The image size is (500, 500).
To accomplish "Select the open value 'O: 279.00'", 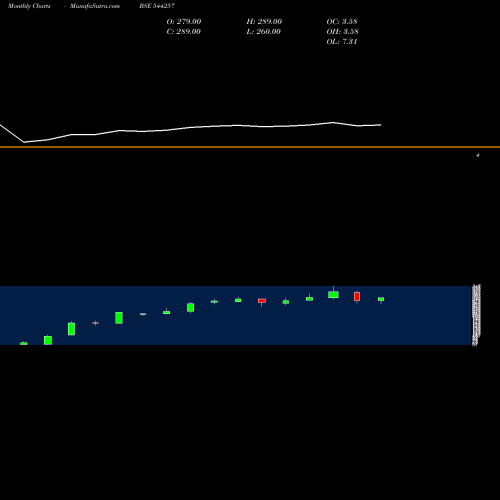I will click(x=184, y=22).
